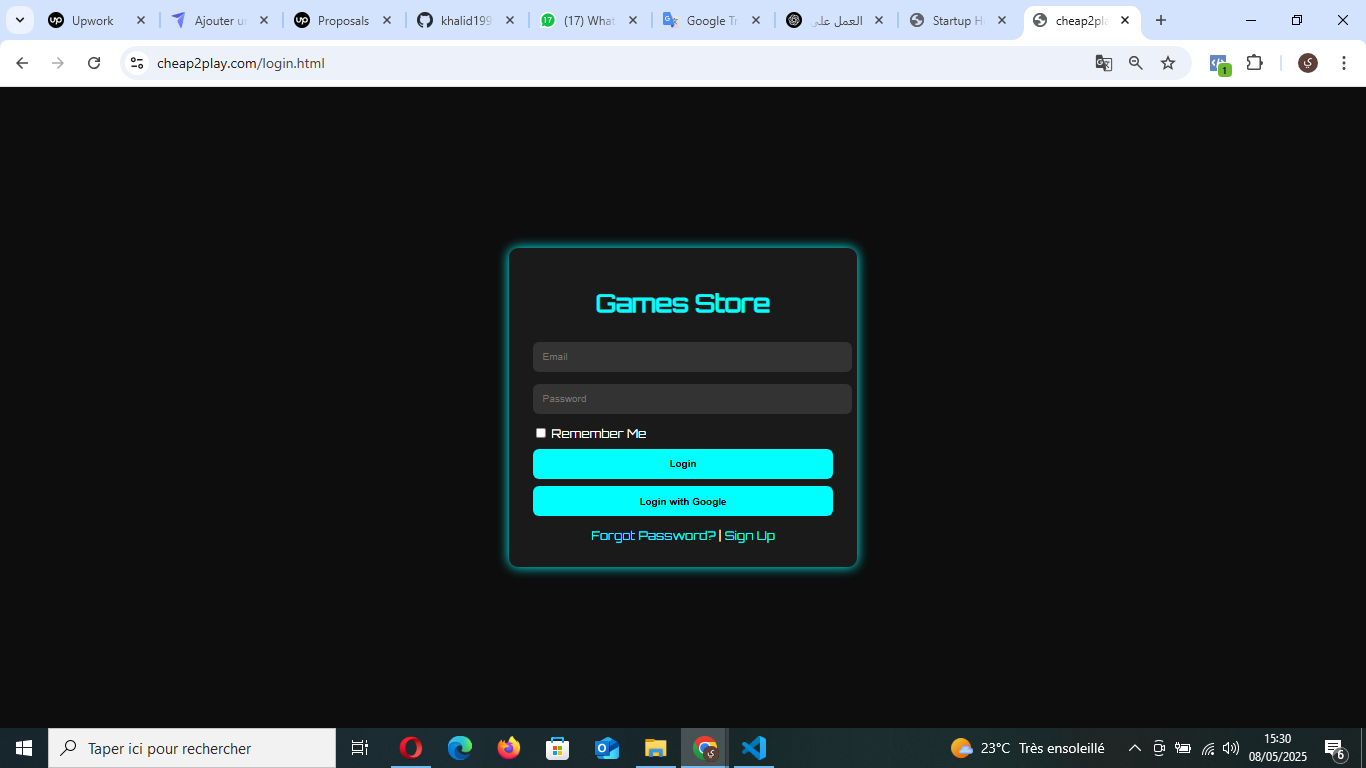This screenshot has height=768, width=1366.
Task: View site information icon beside URL
Action: [x=138, y=63]
